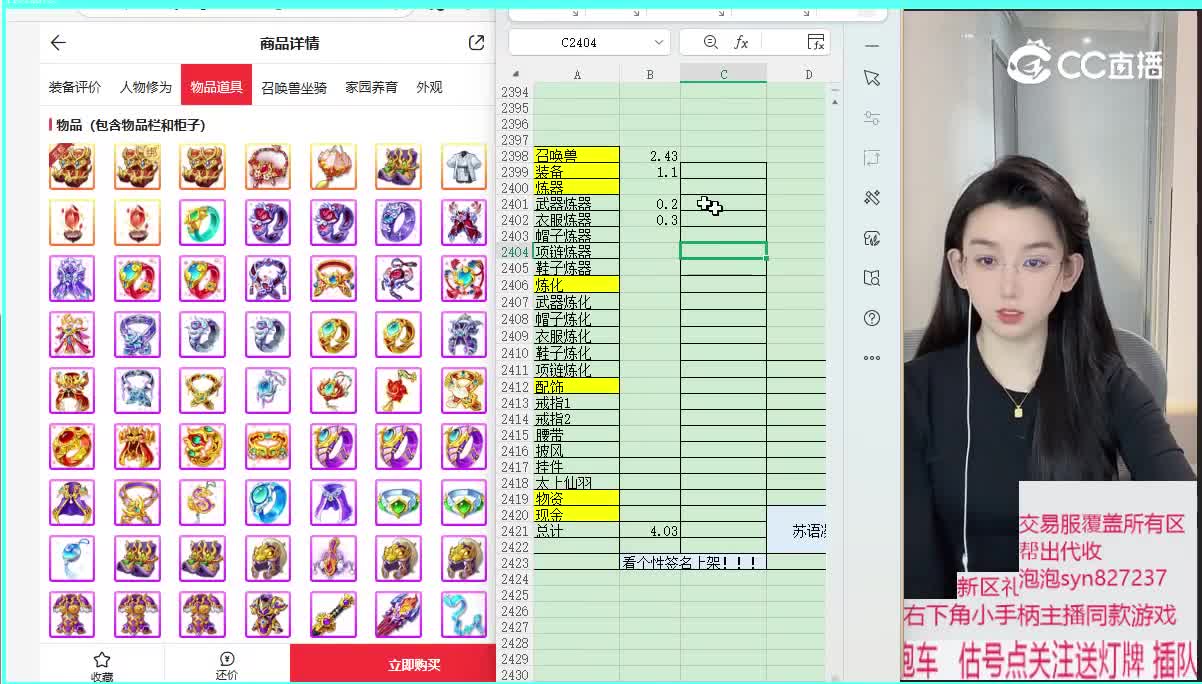
Task: Open the design tools icon in sidebar
Action: coord(872,198)
